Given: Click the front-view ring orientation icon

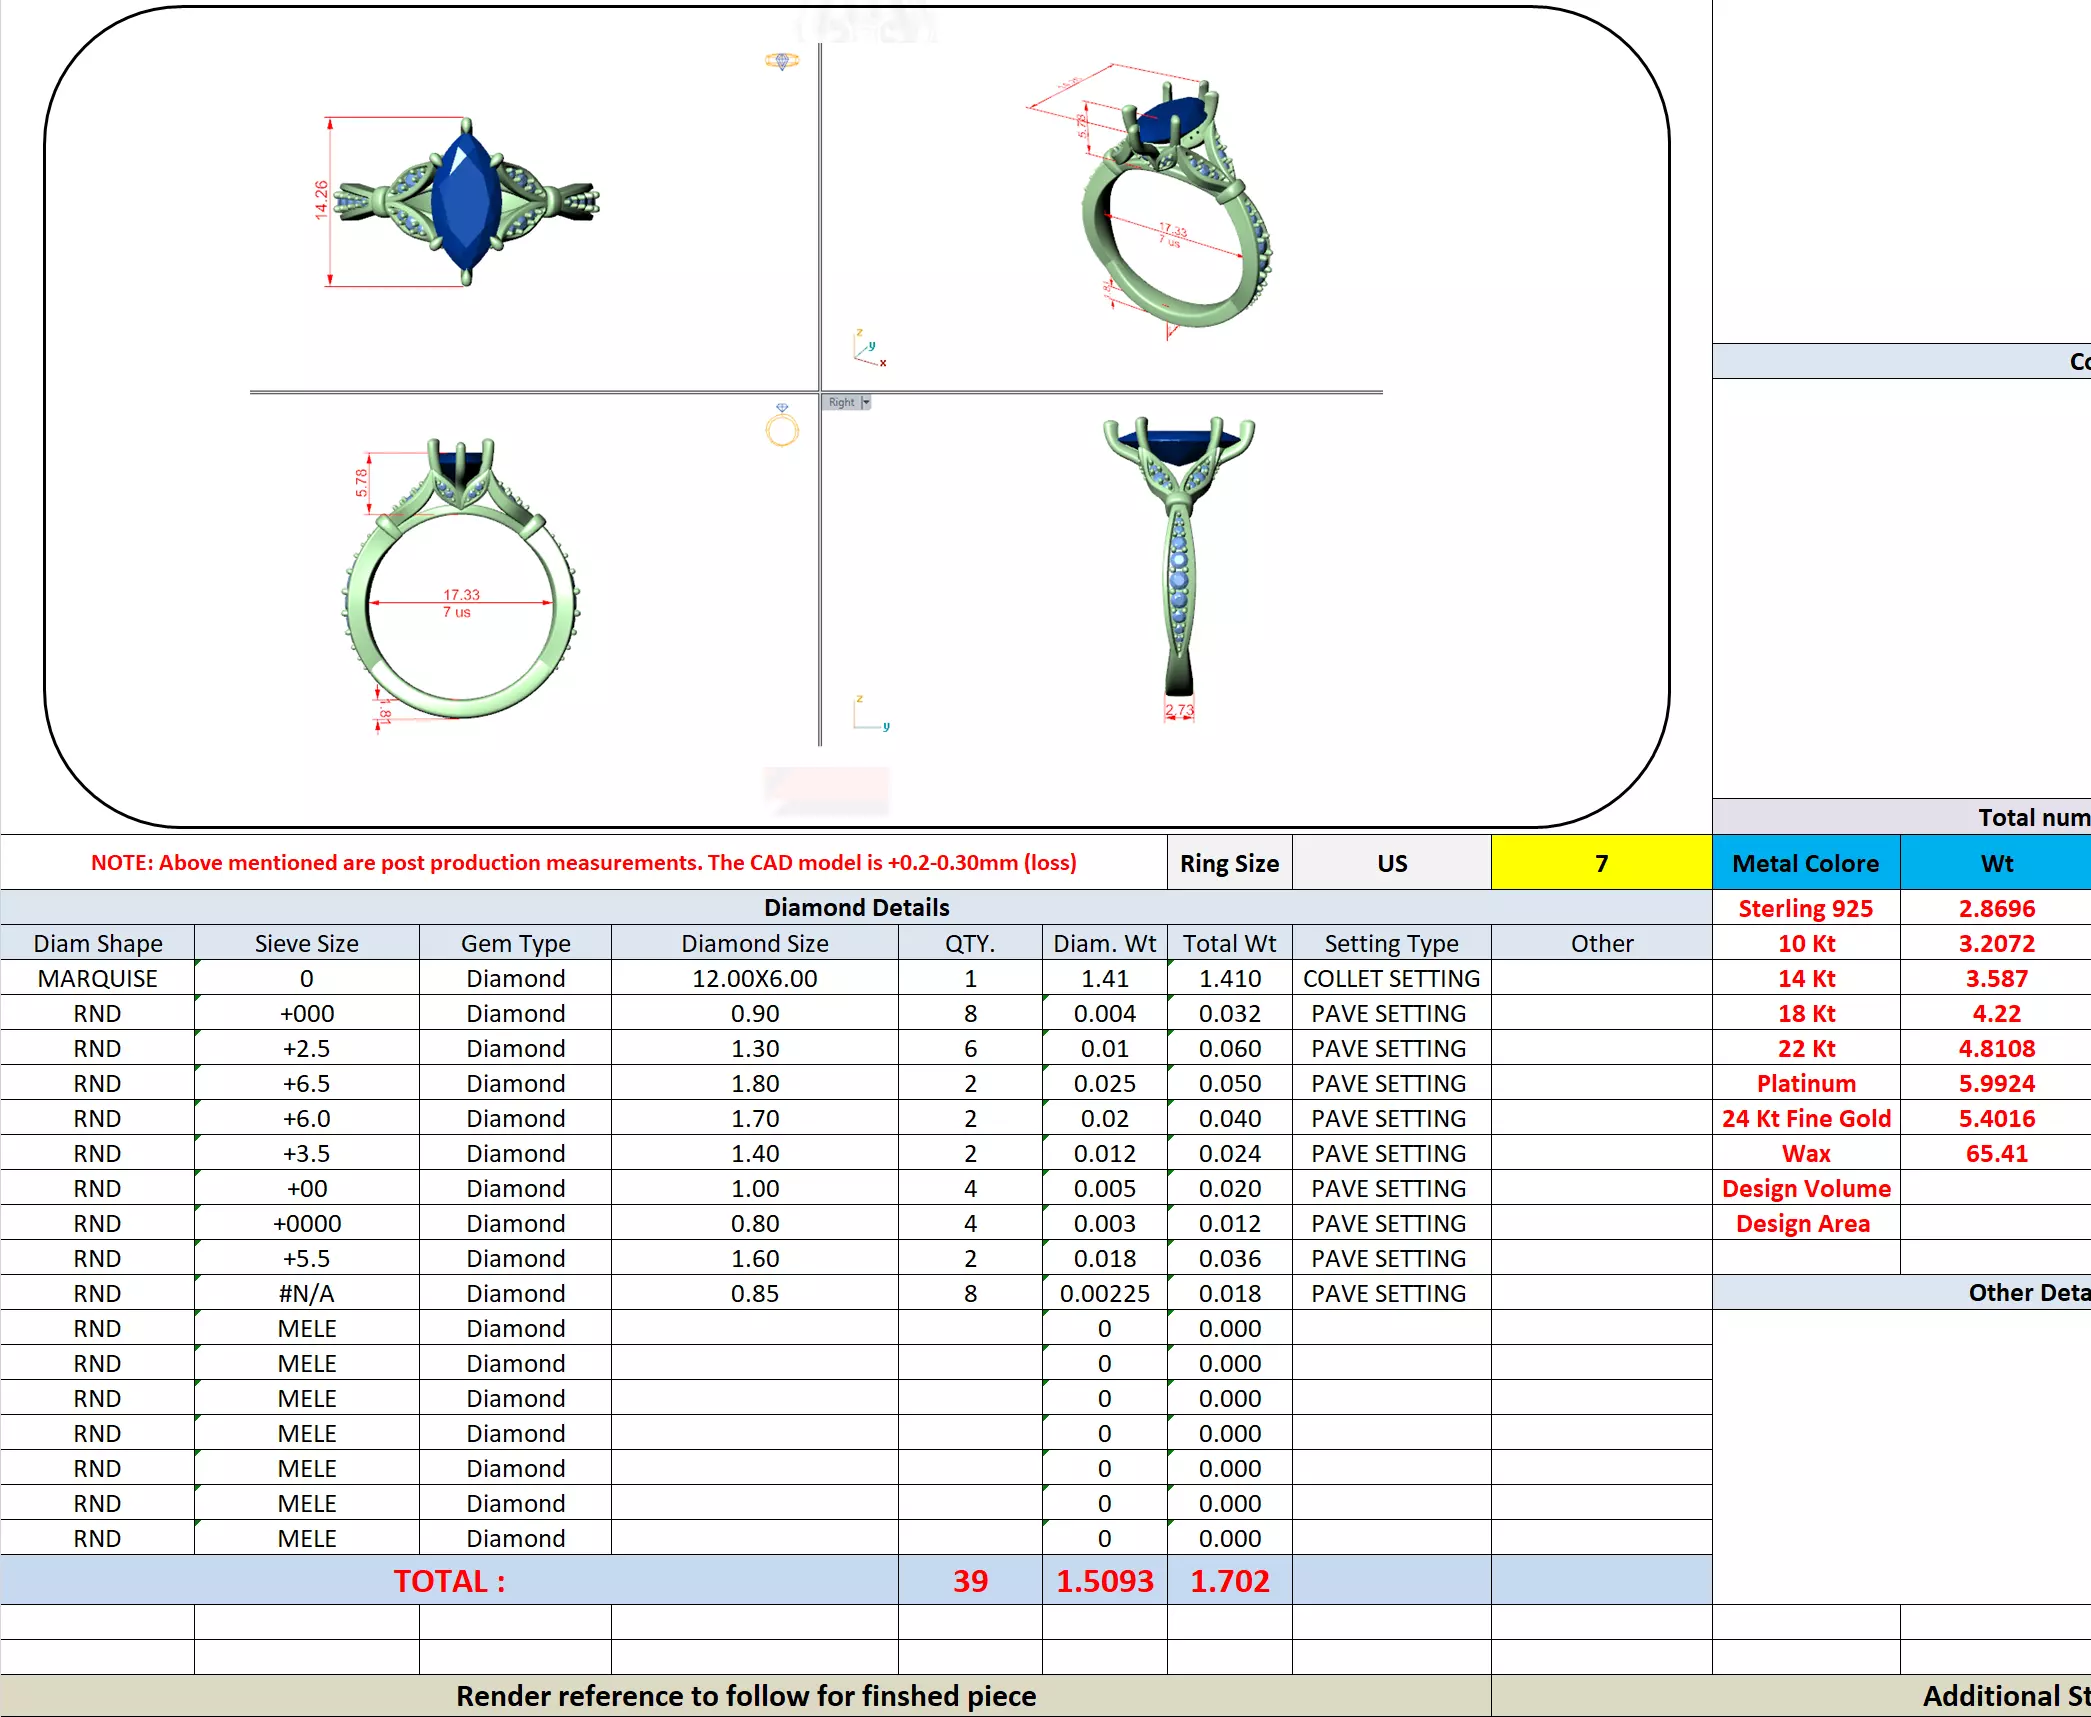Looking at the screenshot, I should click(782, 427).
